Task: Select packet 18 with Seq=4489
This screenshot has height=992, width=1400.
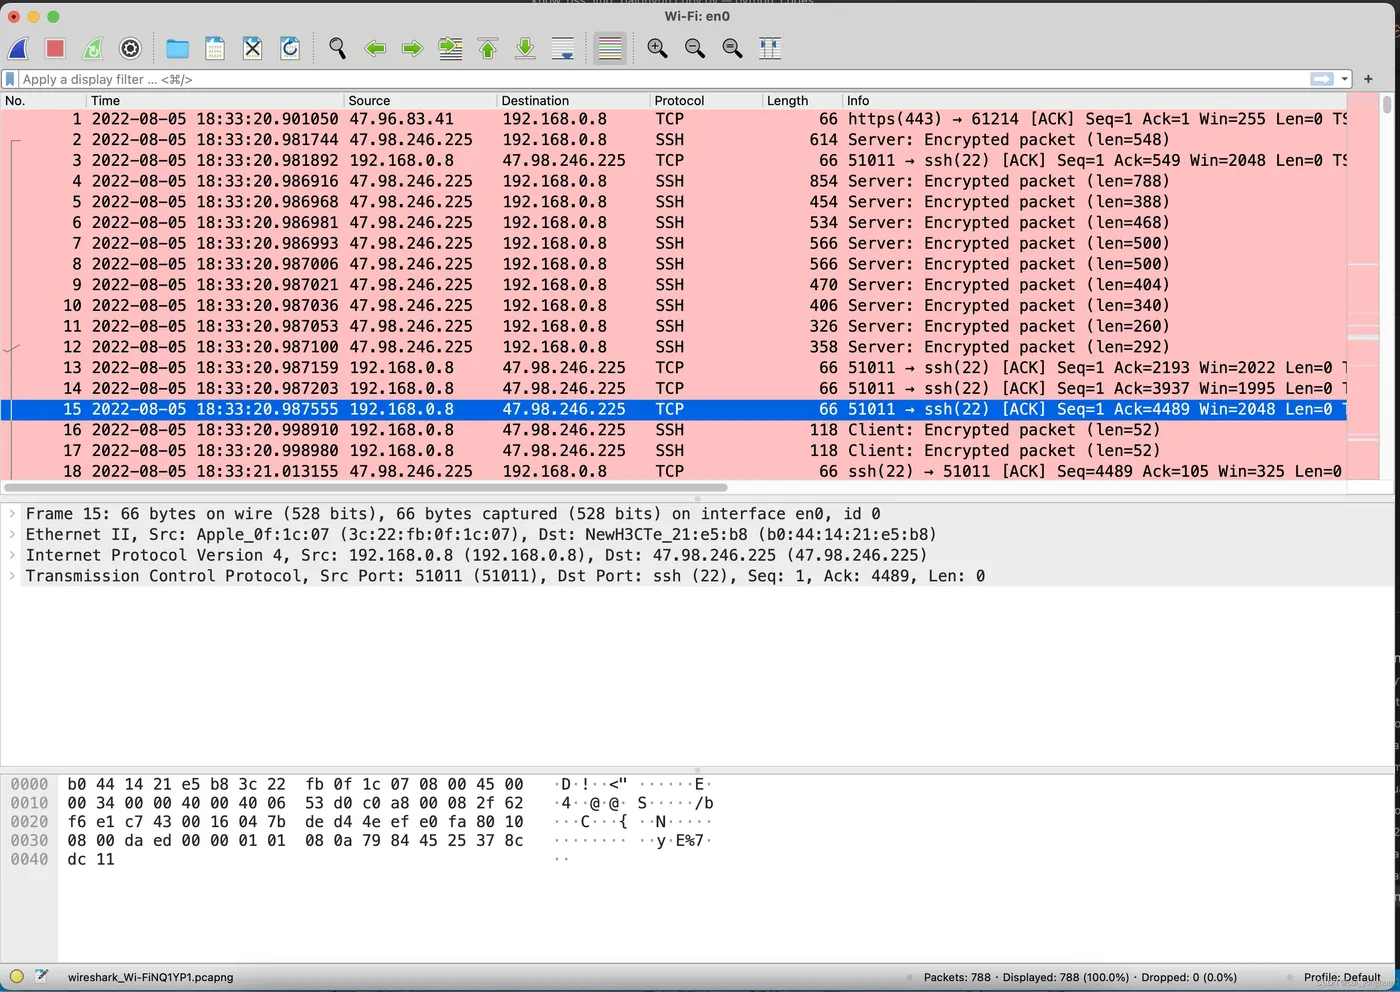Action: pos(674,471)
